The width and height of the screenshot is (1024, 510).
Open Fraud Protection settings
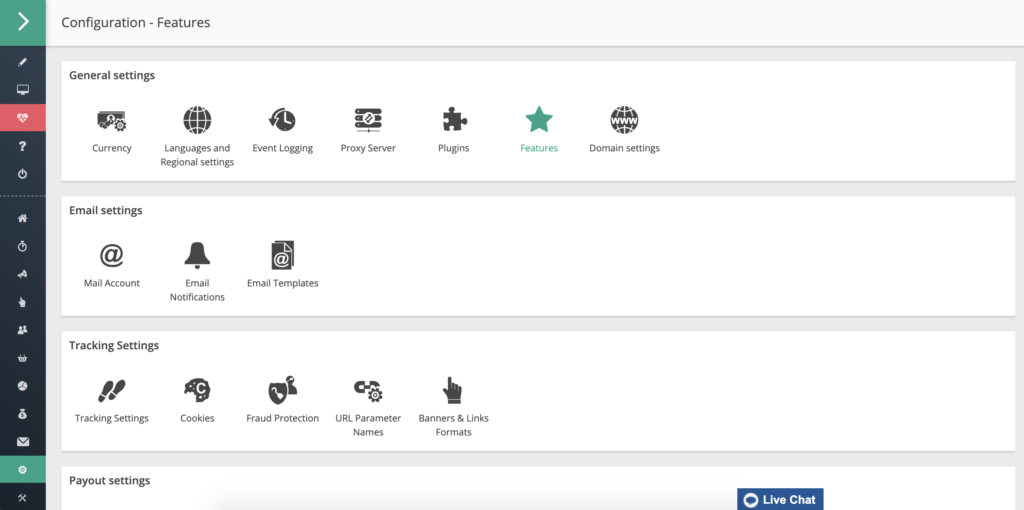pyautogui.click(x=283, y=391)
